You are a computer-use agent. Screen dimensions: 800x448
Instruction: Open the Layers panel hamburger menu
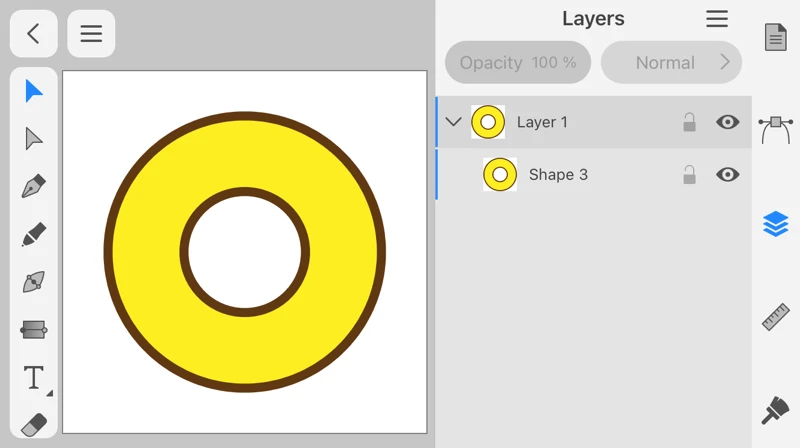(717, 19)
